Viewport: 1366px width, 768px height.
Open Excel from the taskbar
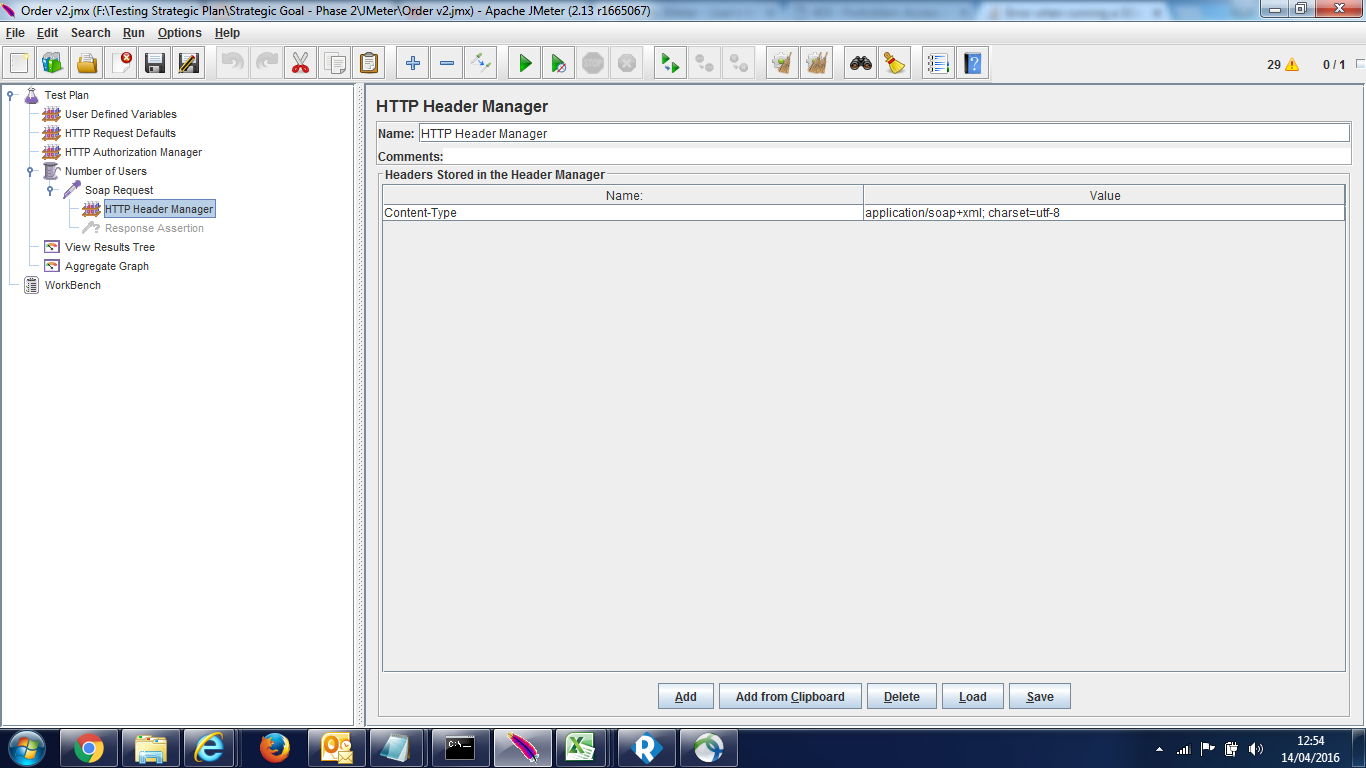click(x=580, y=748)
